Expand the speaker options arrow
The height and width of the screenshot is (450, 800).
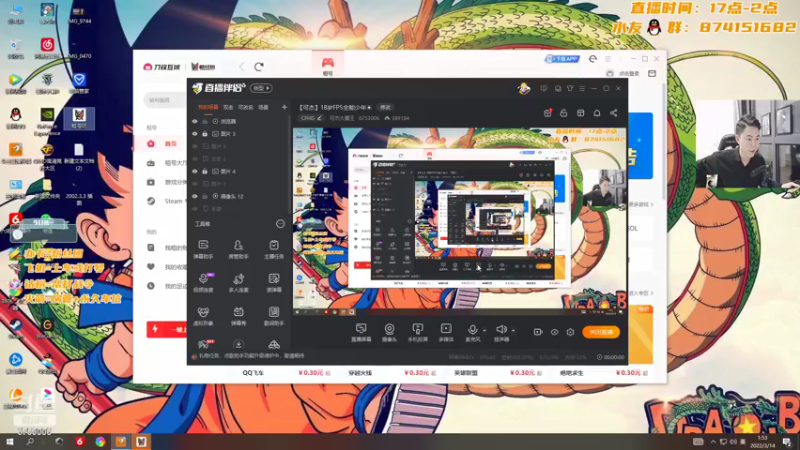(x=513, y=330)
